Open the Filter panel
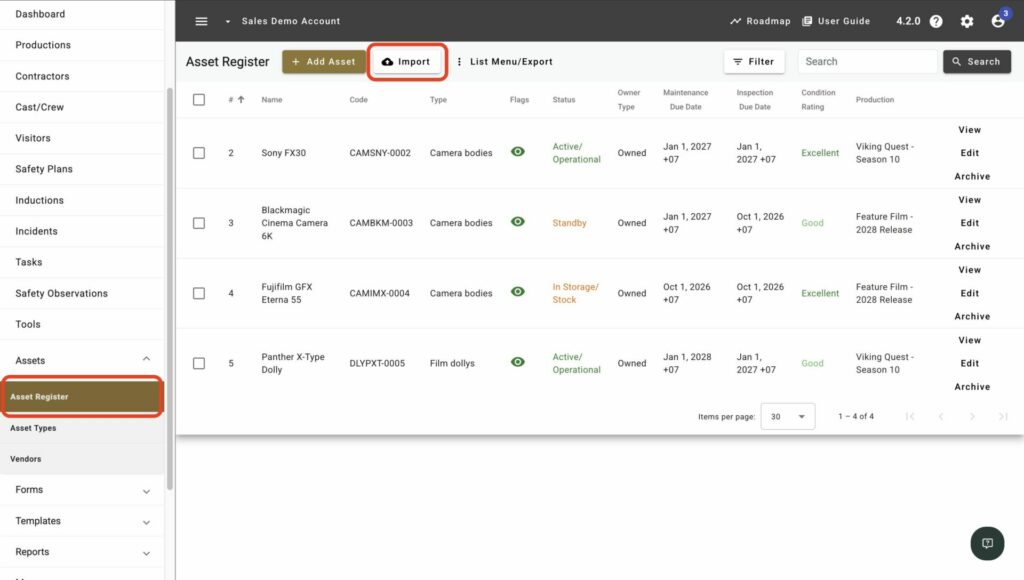 tap(754, 61)
